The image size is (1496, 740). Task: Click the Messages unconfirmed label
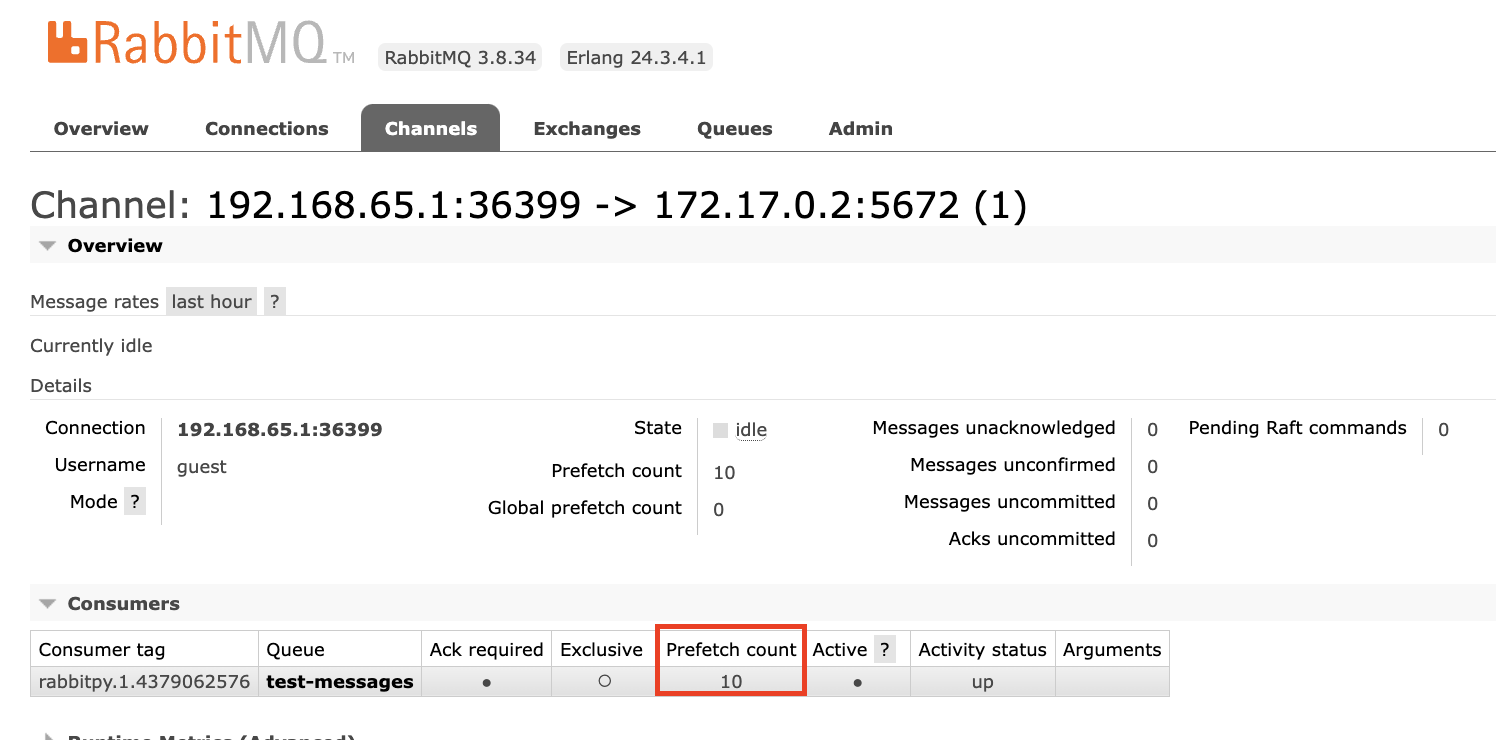(1013, 465)
